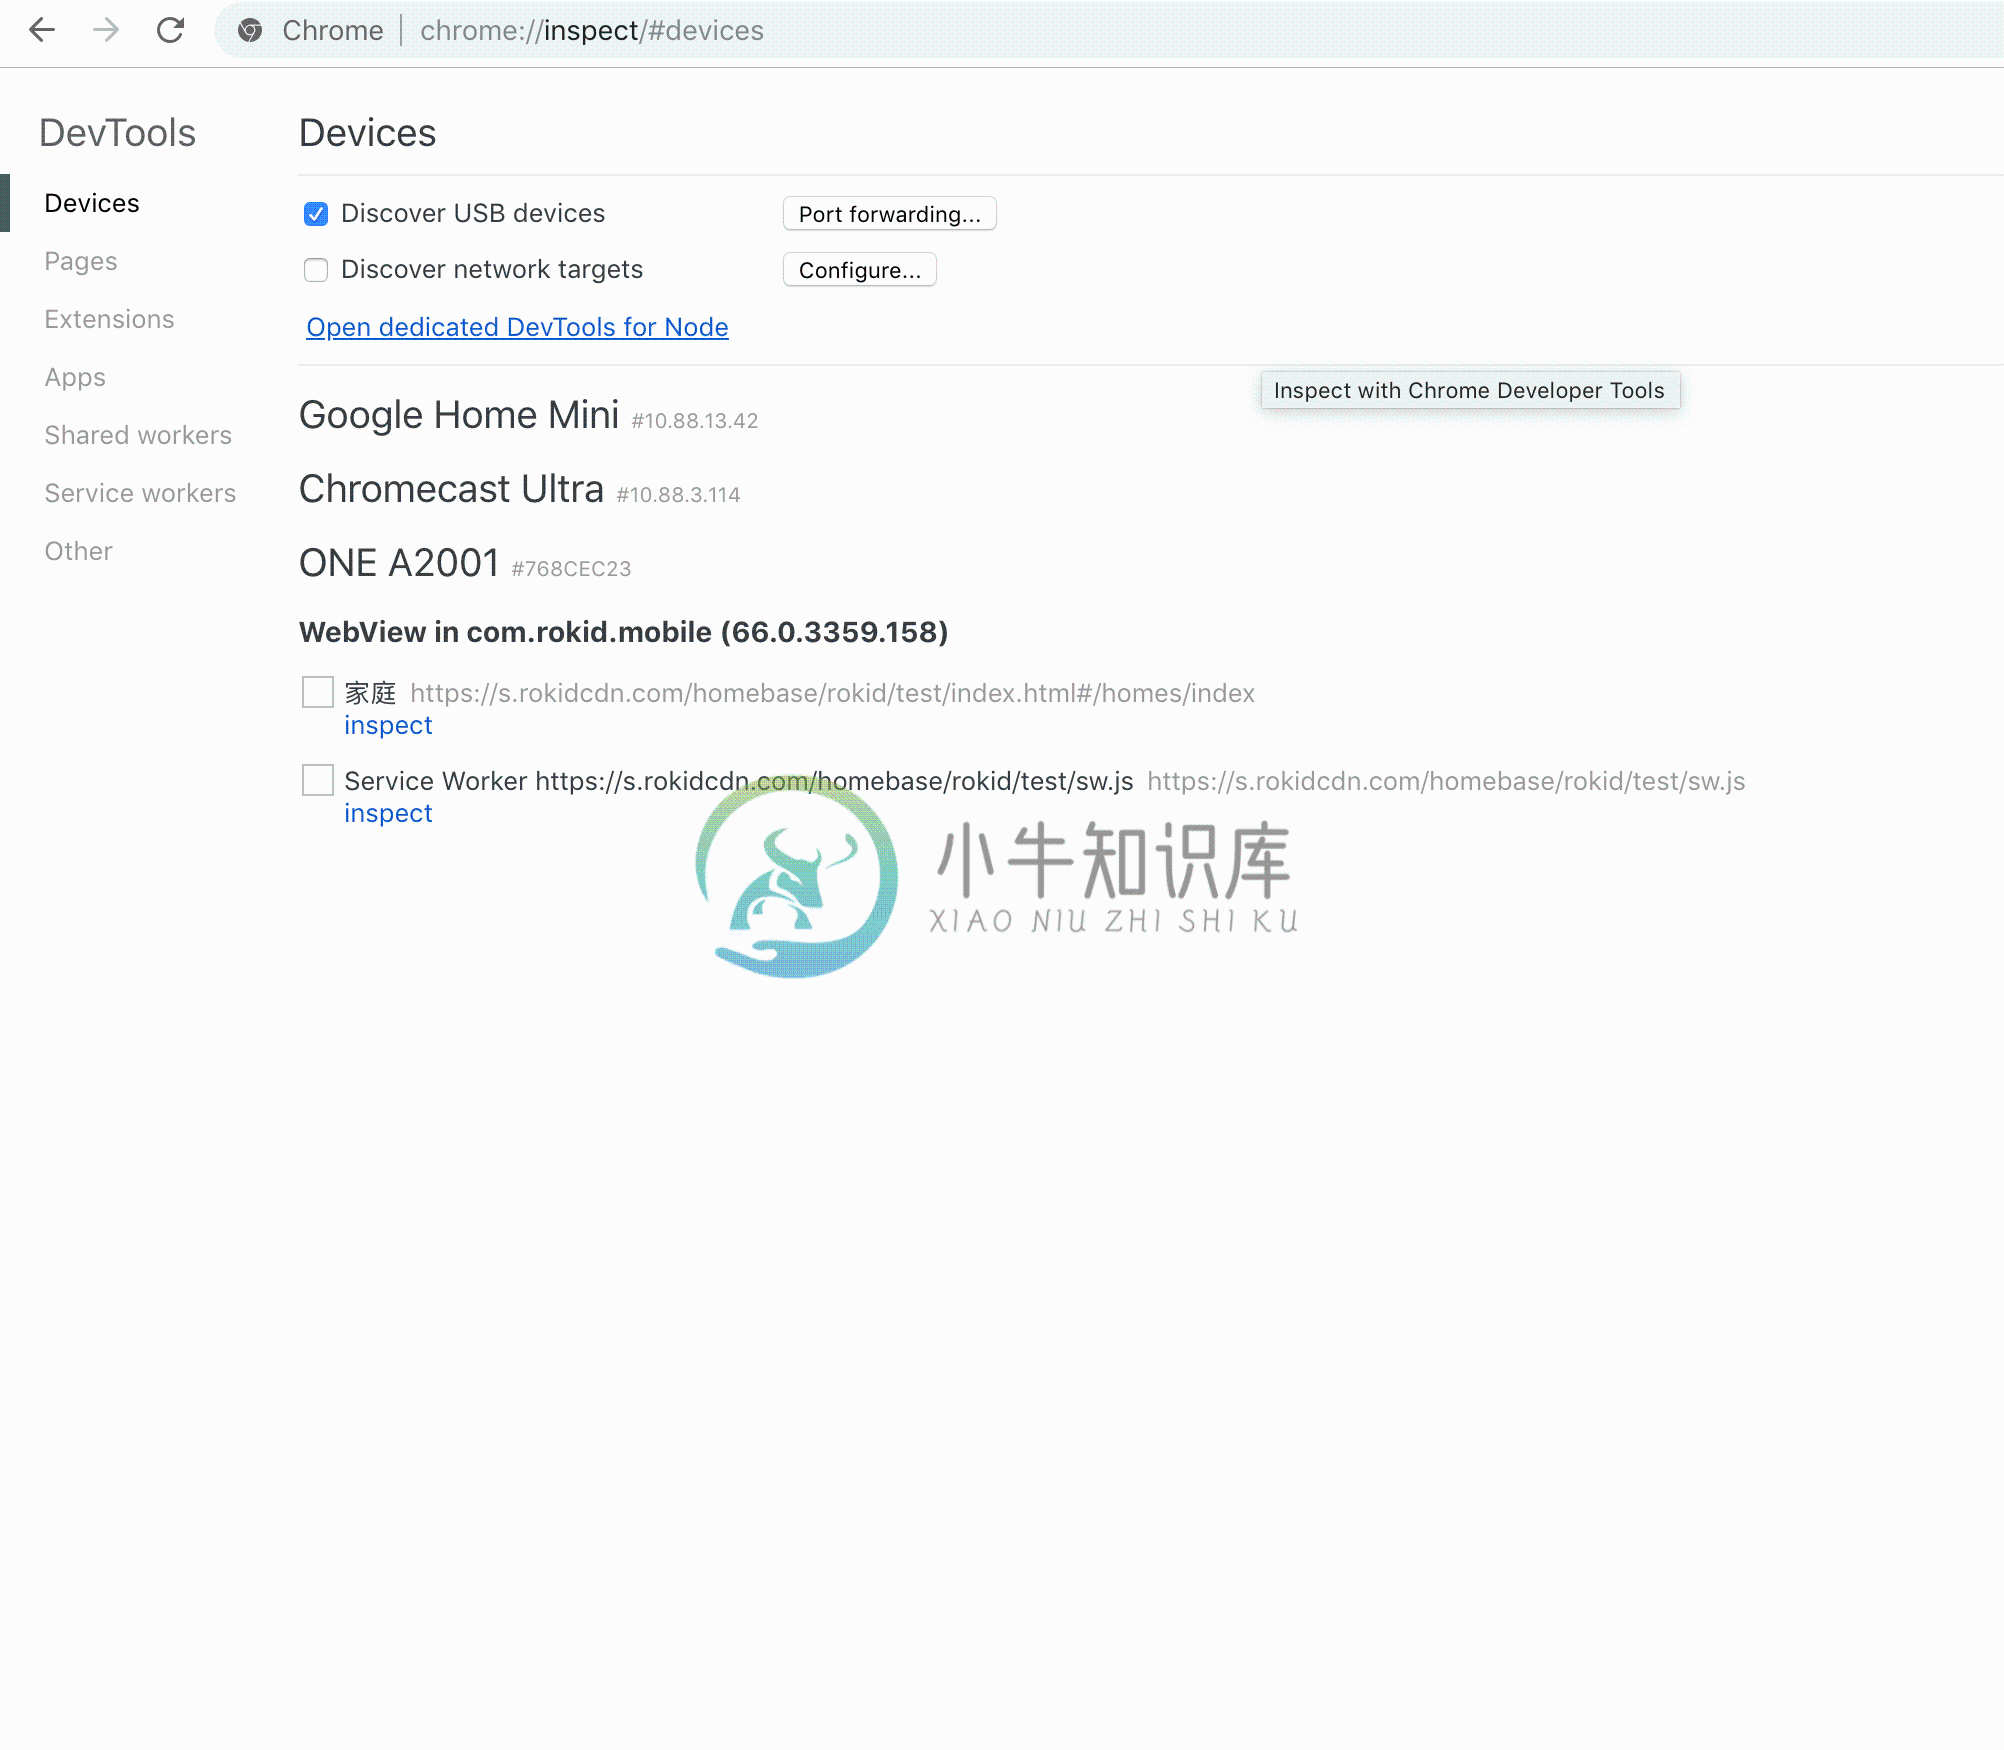Go forward with the browser forward arrow
This screenshot has height=1750, width=2004.
[x=105, y=30]
